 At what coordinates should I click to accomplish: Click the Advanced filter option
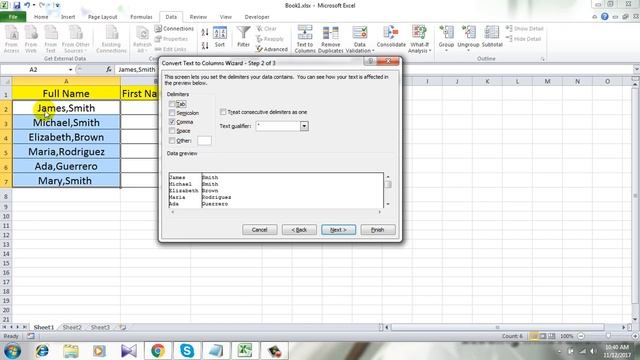point(272,49)
